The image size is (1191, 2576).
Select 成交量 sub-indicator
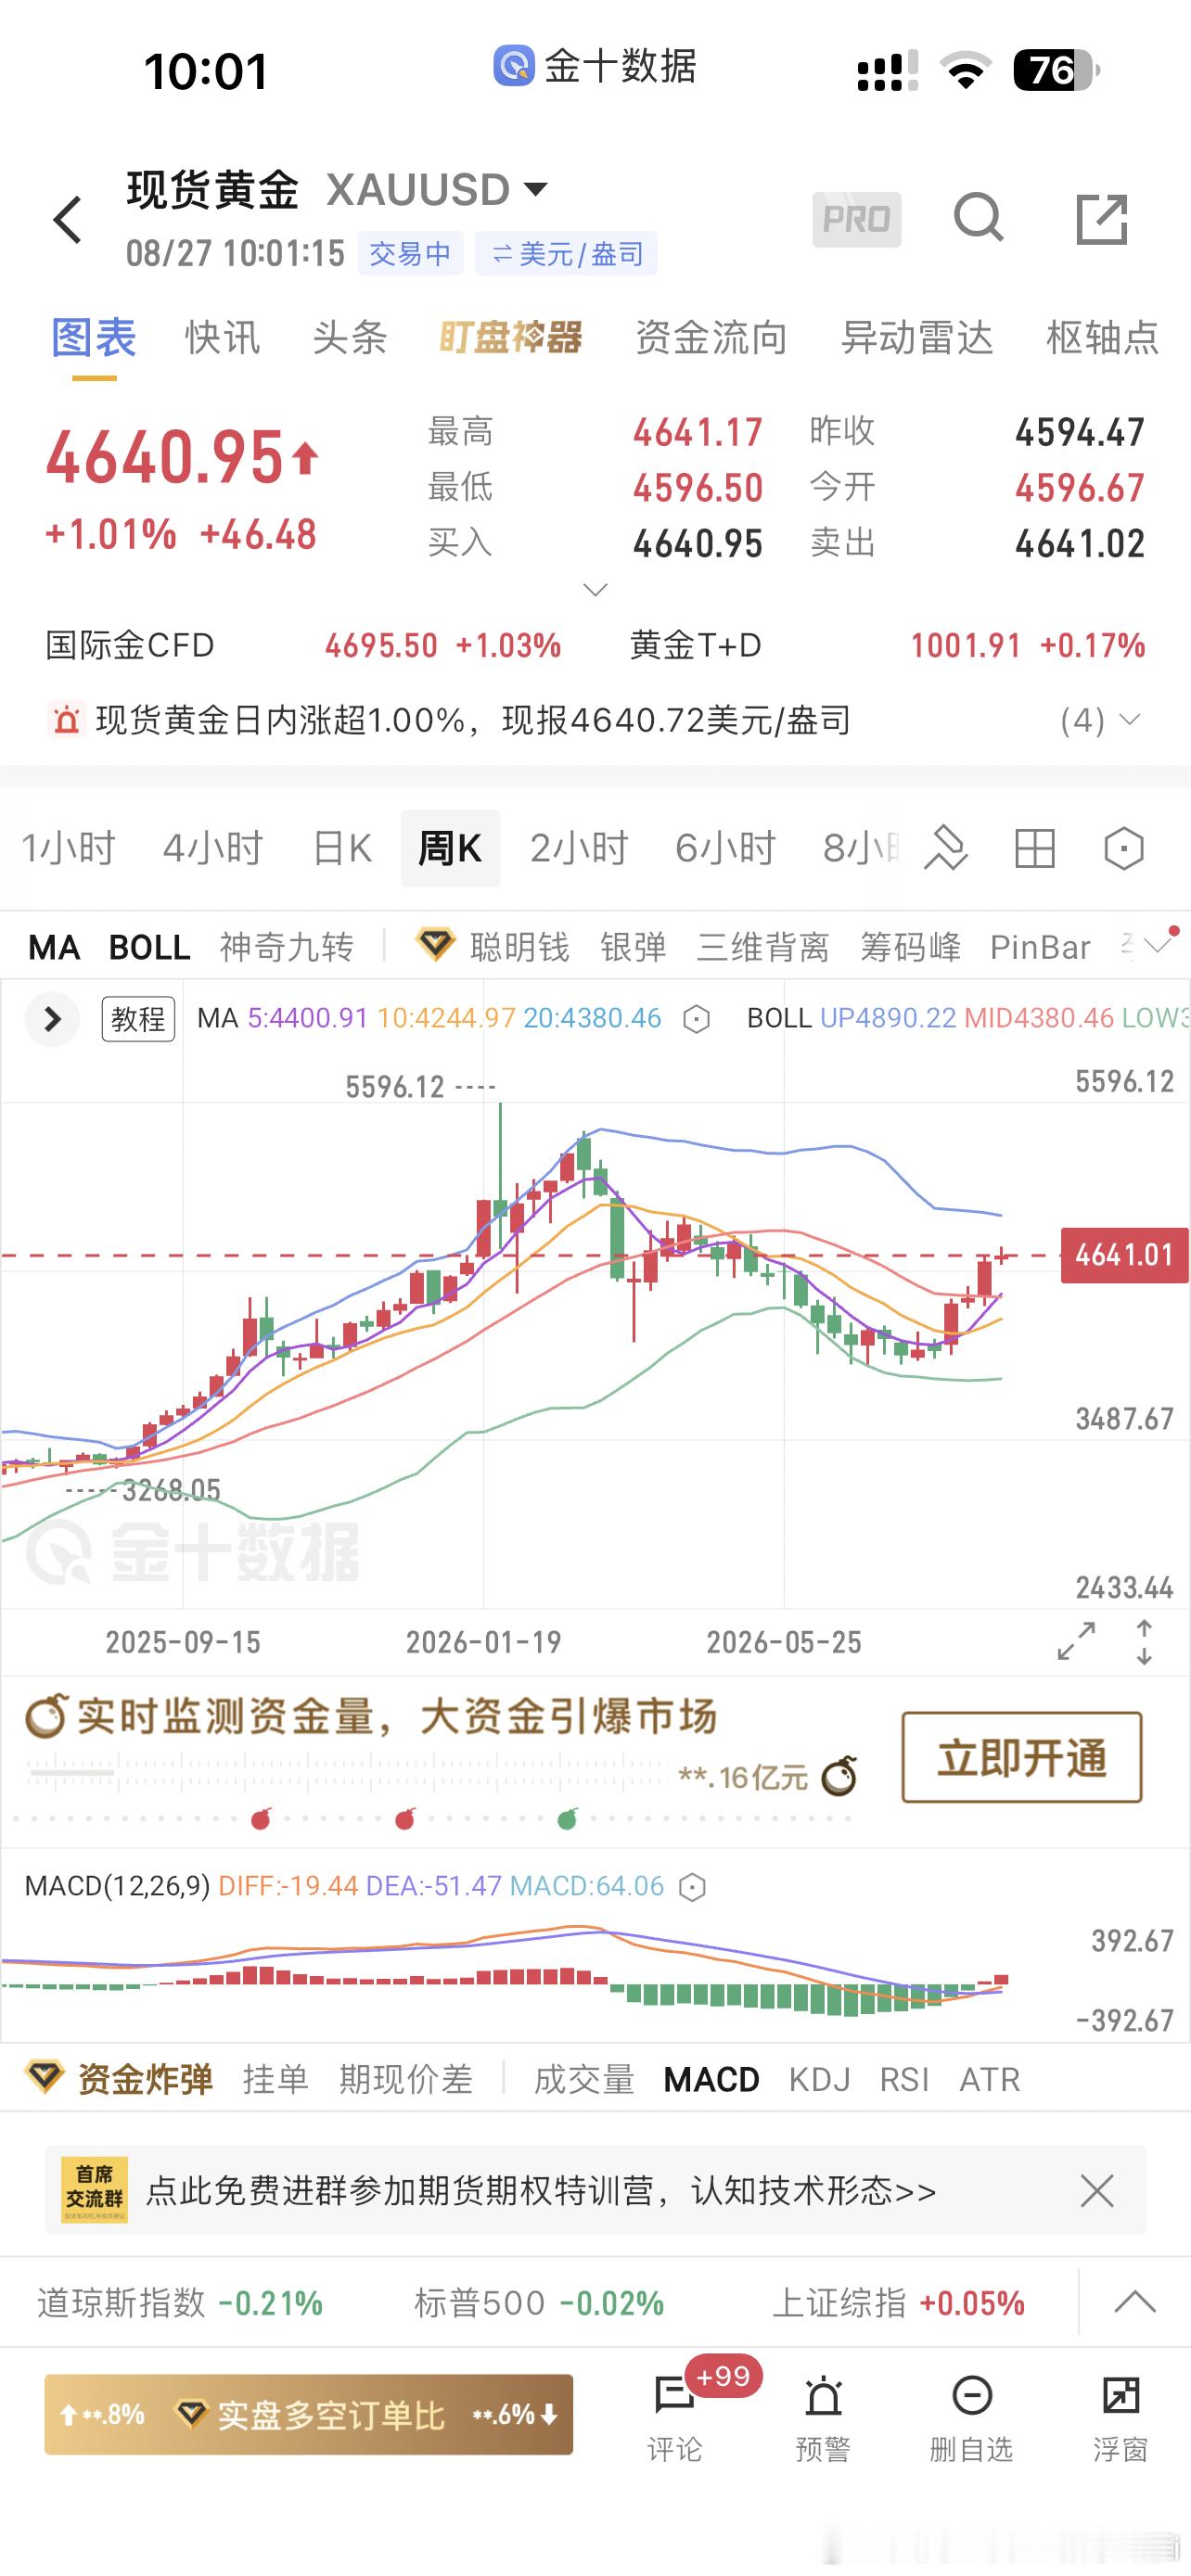[x=584, y=2079]
